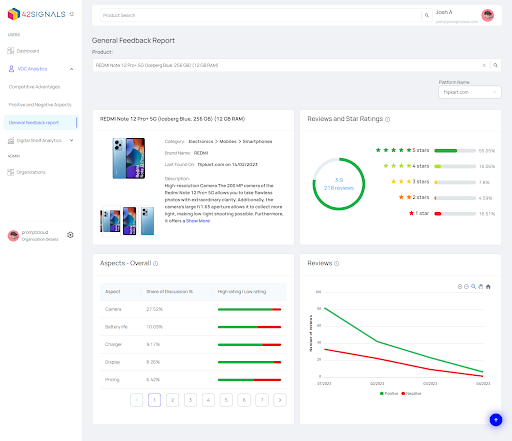
Task: Click the 4 stars rating bar
Action: pos(455,166)
